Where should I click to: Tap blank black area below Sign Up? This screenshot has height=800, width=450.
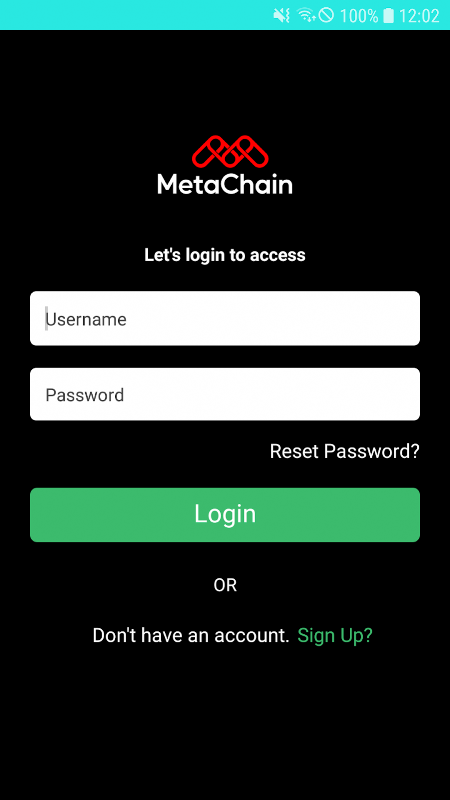[x=225, y=724]
